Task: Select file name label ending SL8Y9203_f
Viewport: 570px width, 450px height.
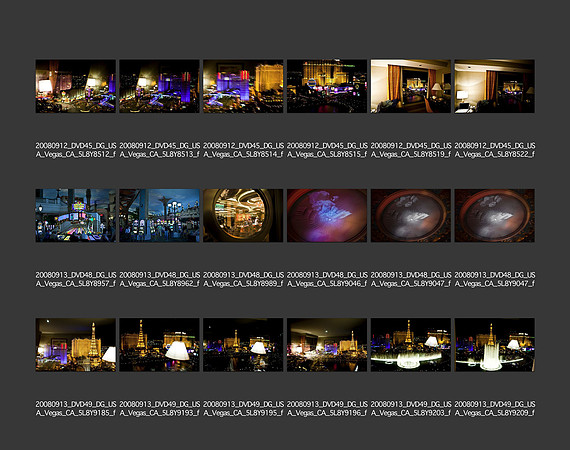Action: (x=411, y=409)
